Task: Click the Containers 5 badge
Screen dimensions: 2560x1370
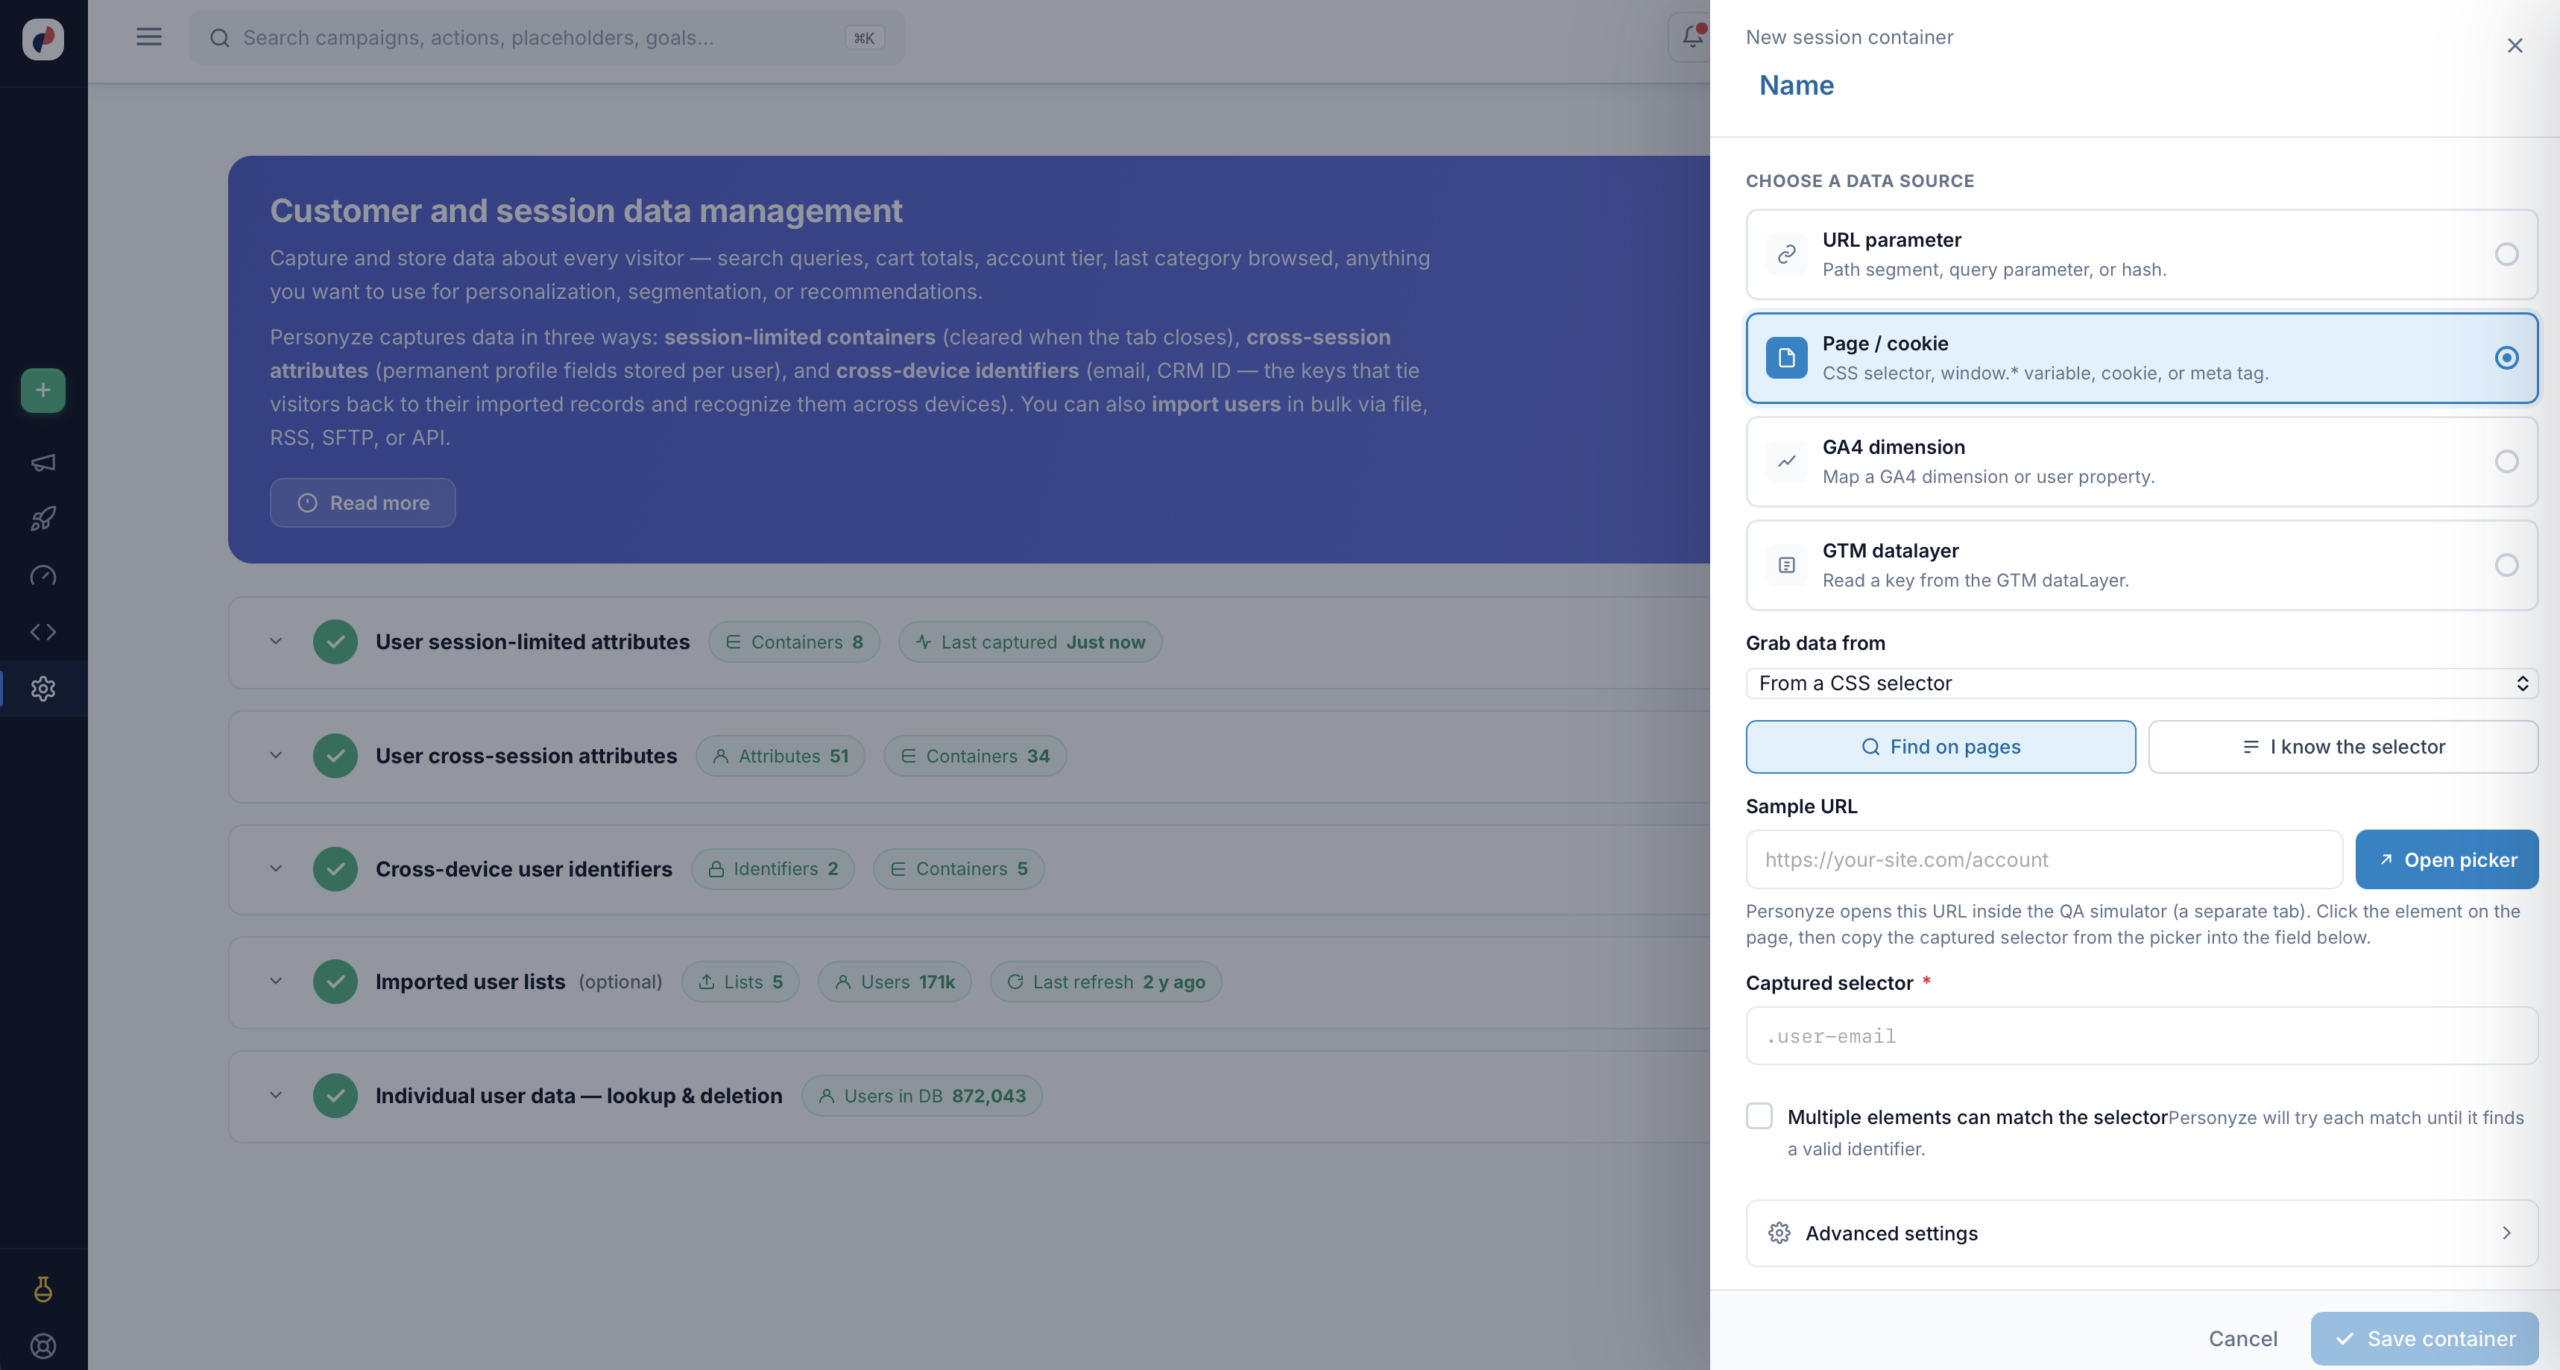Action: pyautogui.click(x=959, y=869)
